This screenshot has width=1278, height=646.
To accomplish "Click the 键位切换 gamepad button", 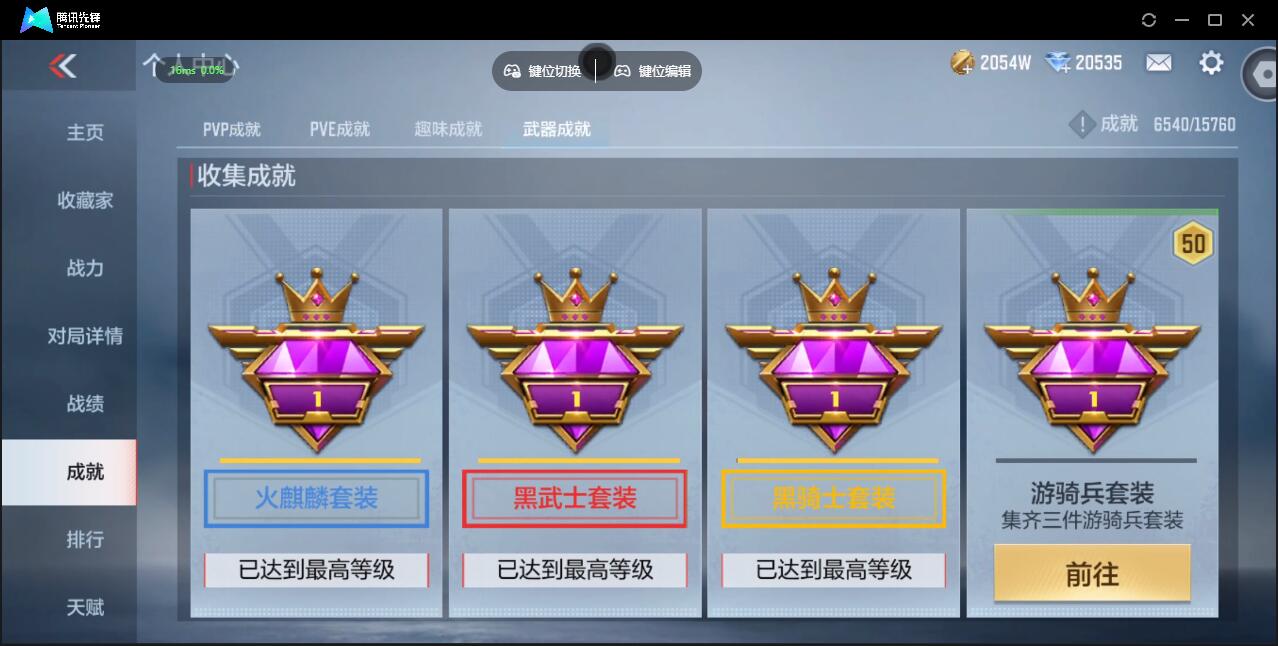I will coord(543,71).
